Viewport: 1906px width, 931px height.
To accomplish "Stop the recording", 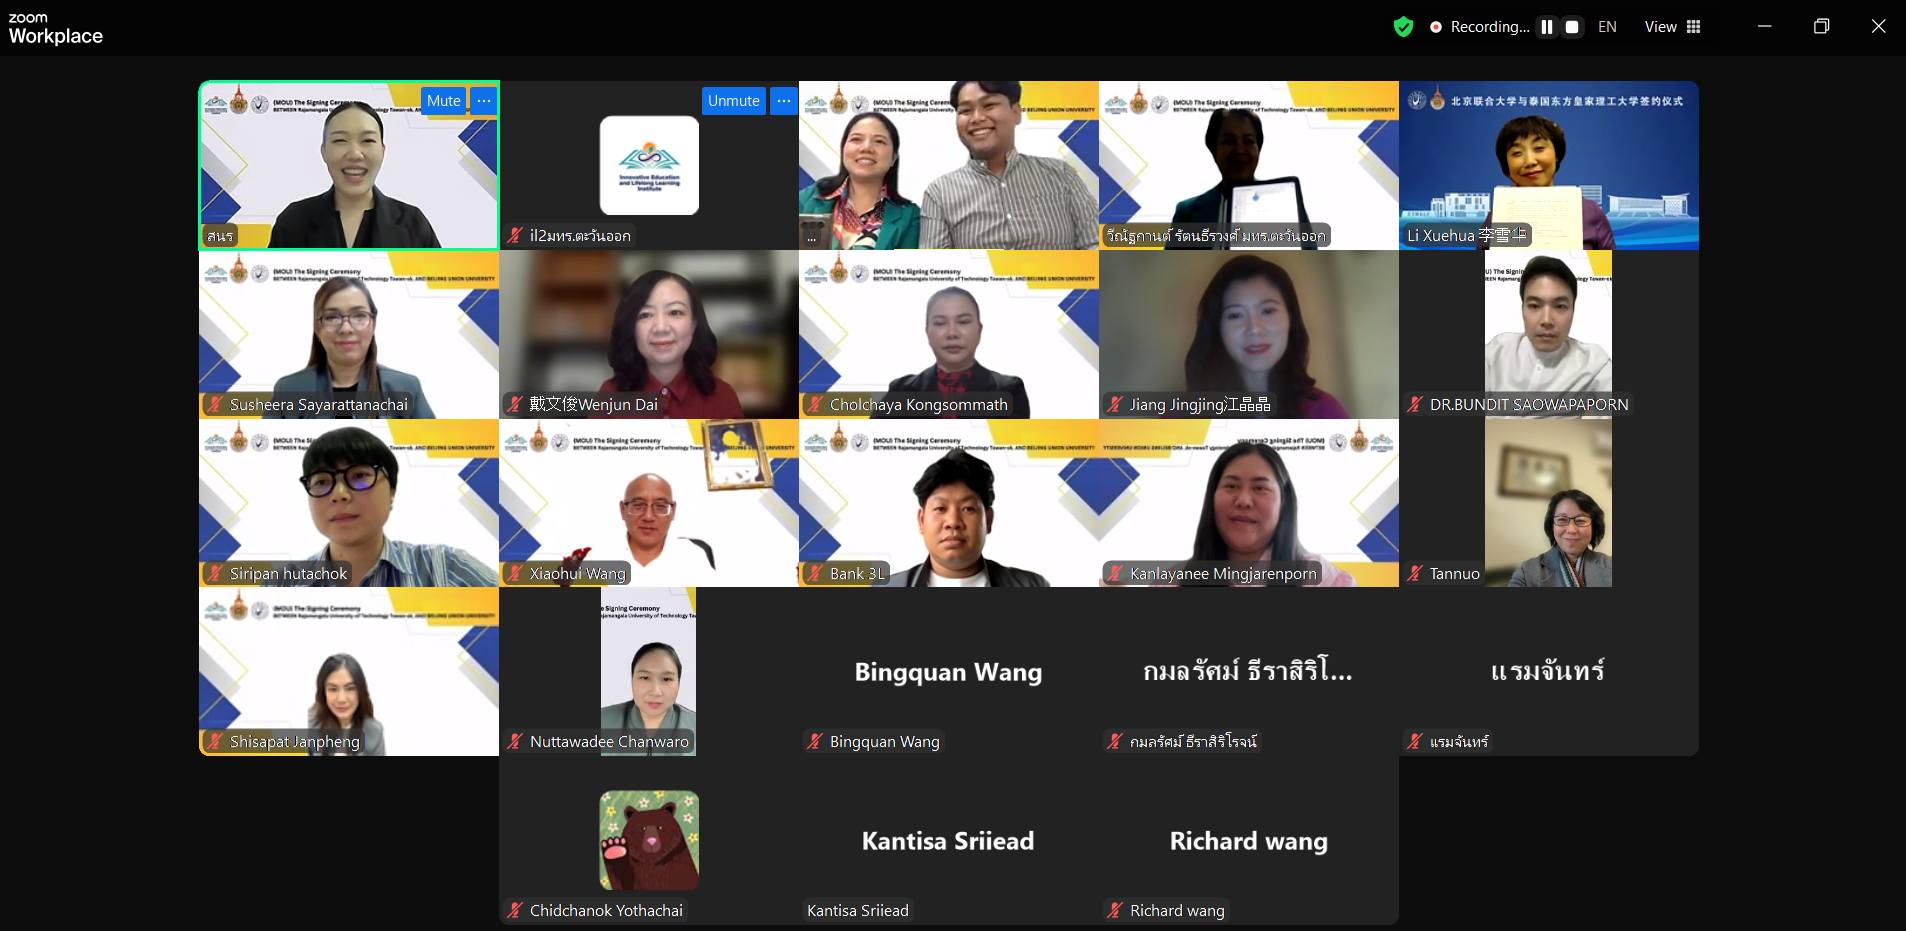I will tap(1572, 27).
